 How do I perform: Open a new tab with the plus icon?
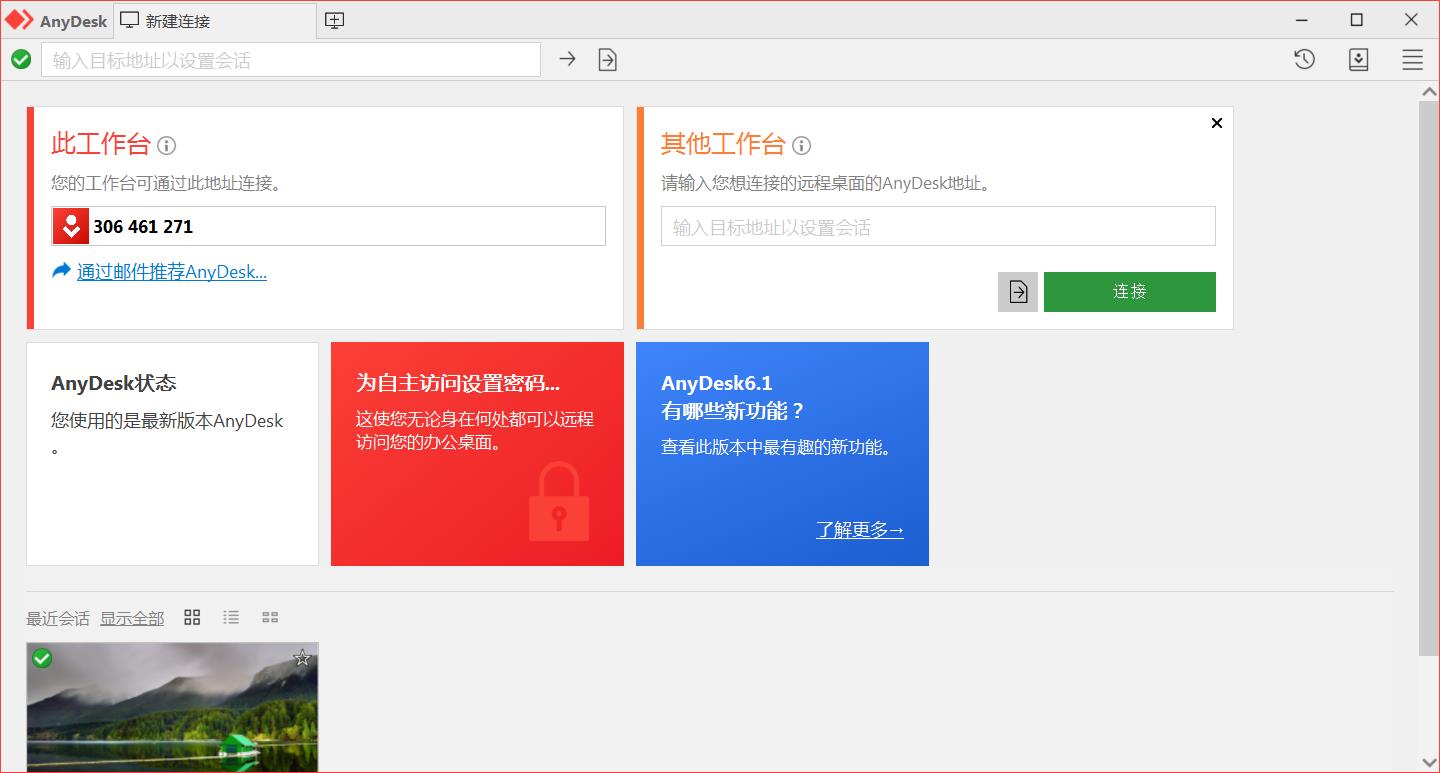point(334,19)
